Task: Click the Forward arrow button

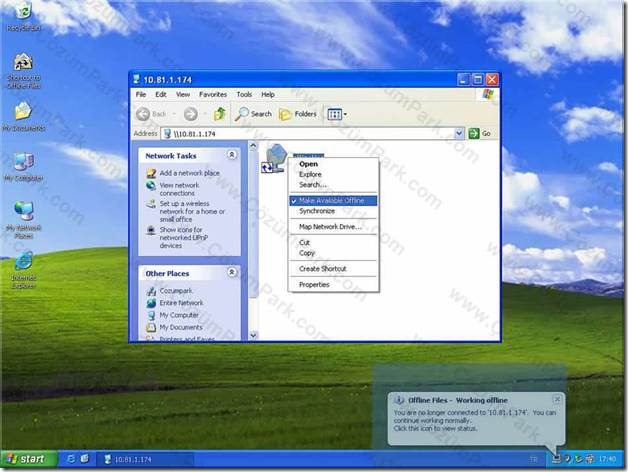Action: pyautogui.click(x=191, y=114)
